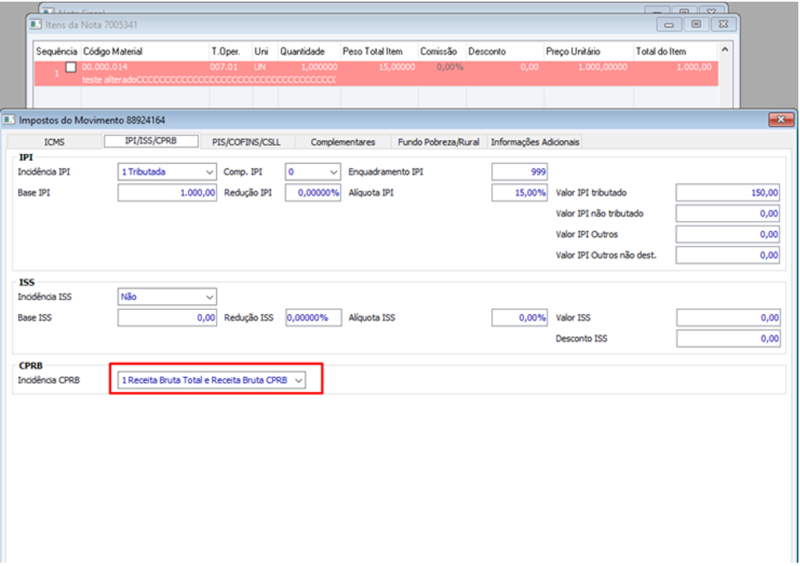Click the Valor IPI Outros field

point(728,235)
